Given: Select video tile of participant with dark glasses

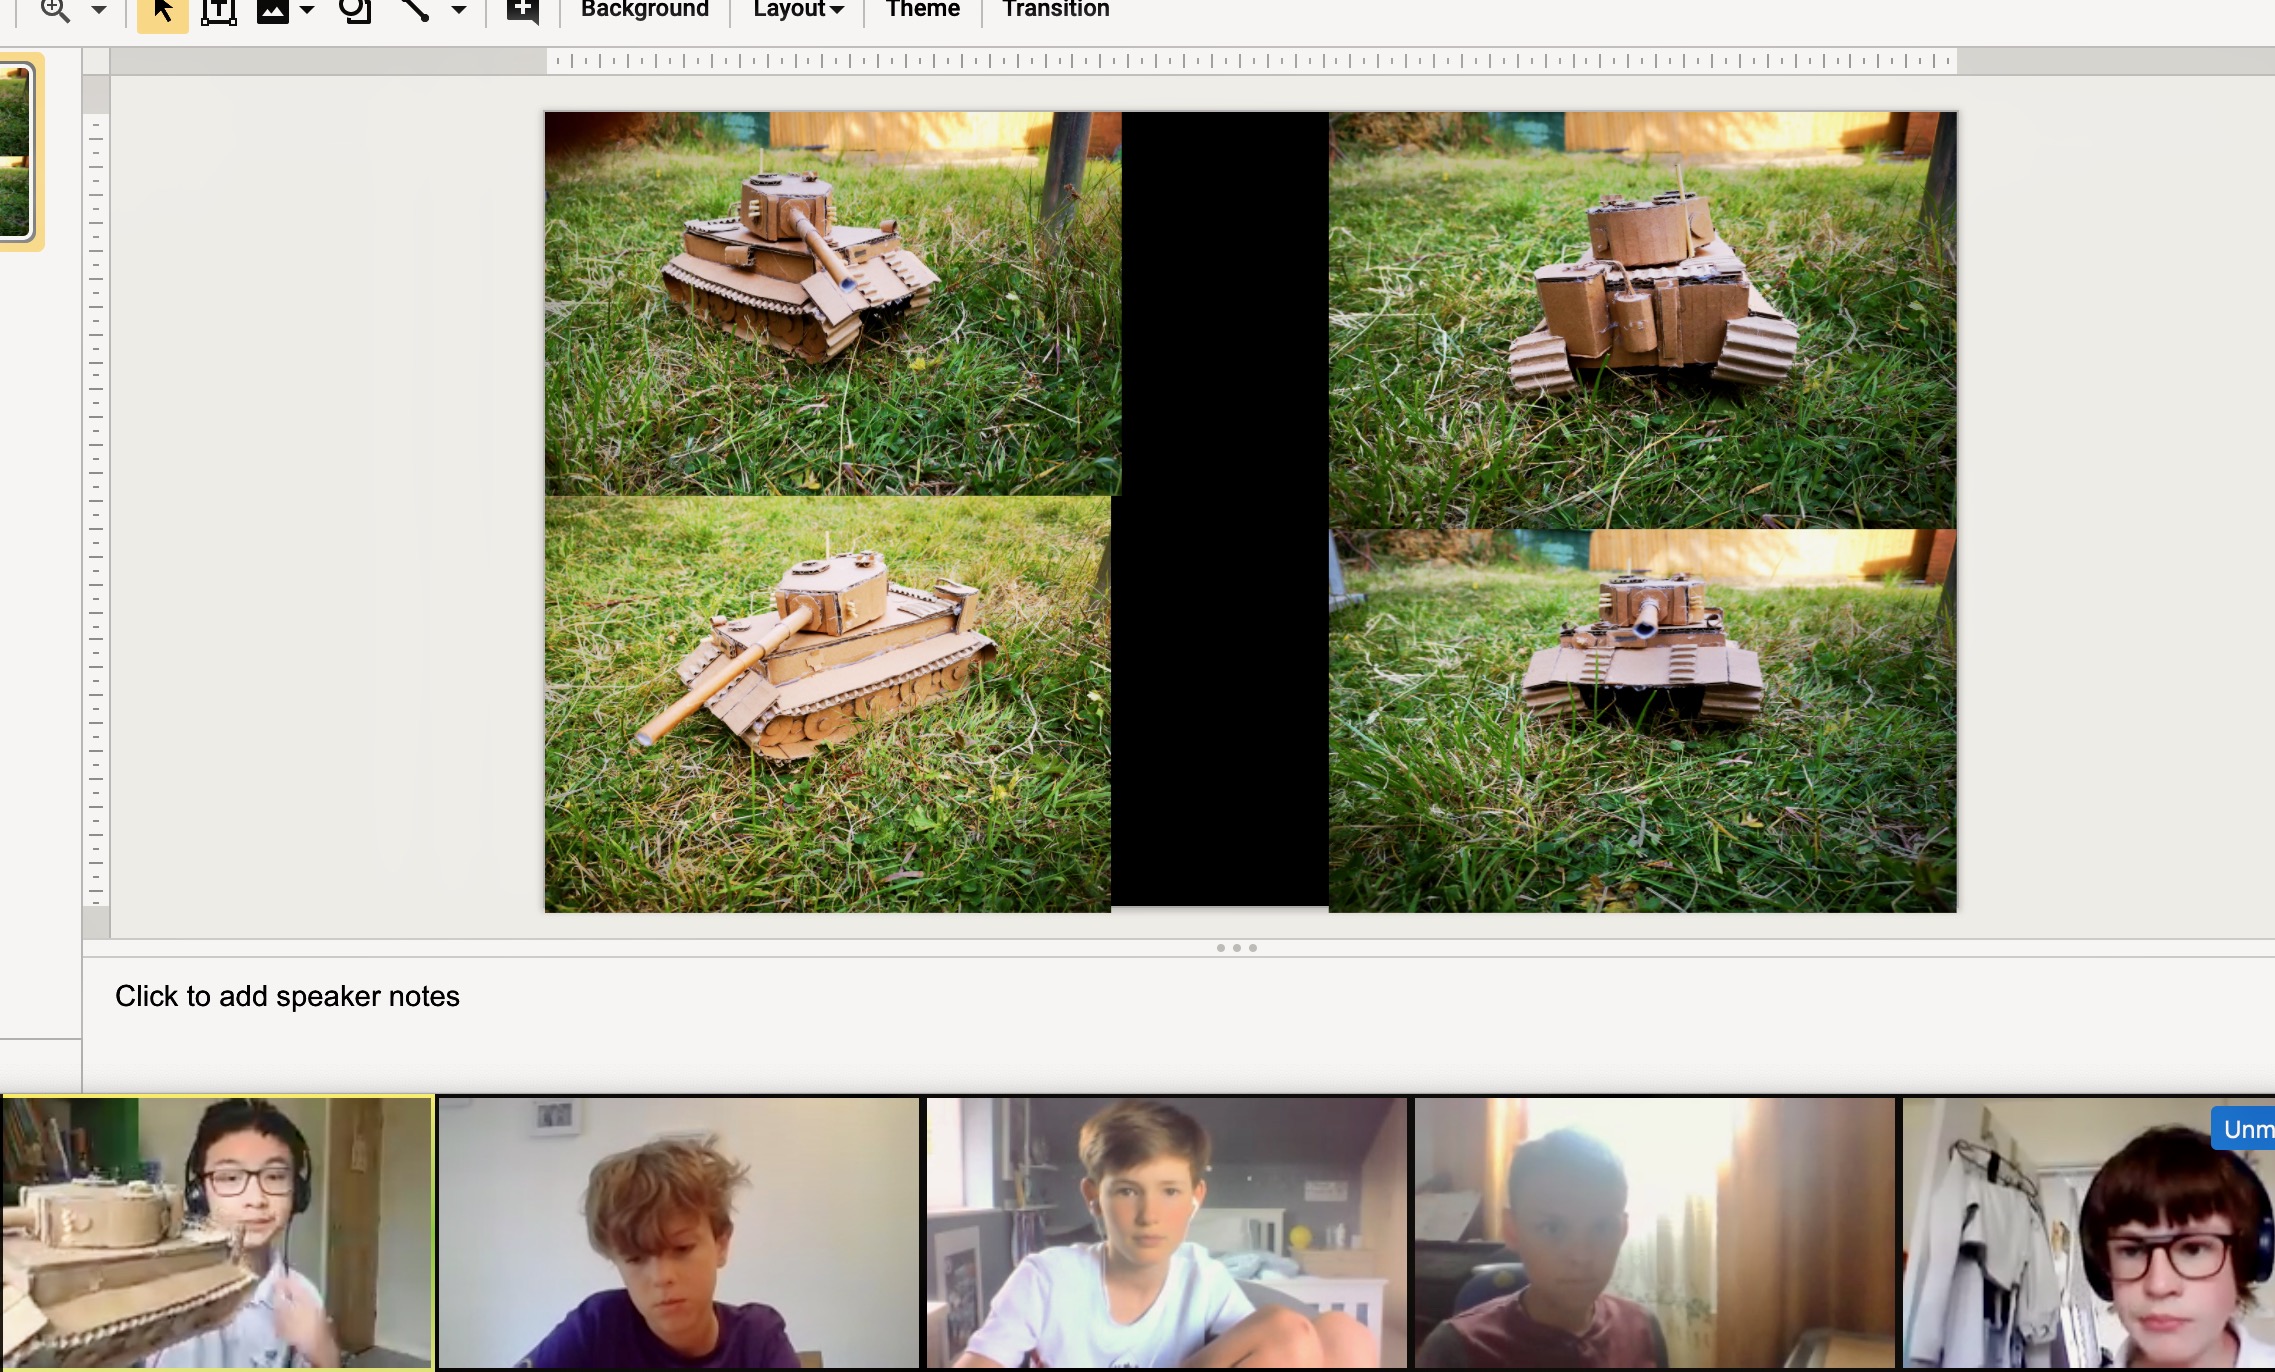Looking at the screenshot, I should 2088,1233.
